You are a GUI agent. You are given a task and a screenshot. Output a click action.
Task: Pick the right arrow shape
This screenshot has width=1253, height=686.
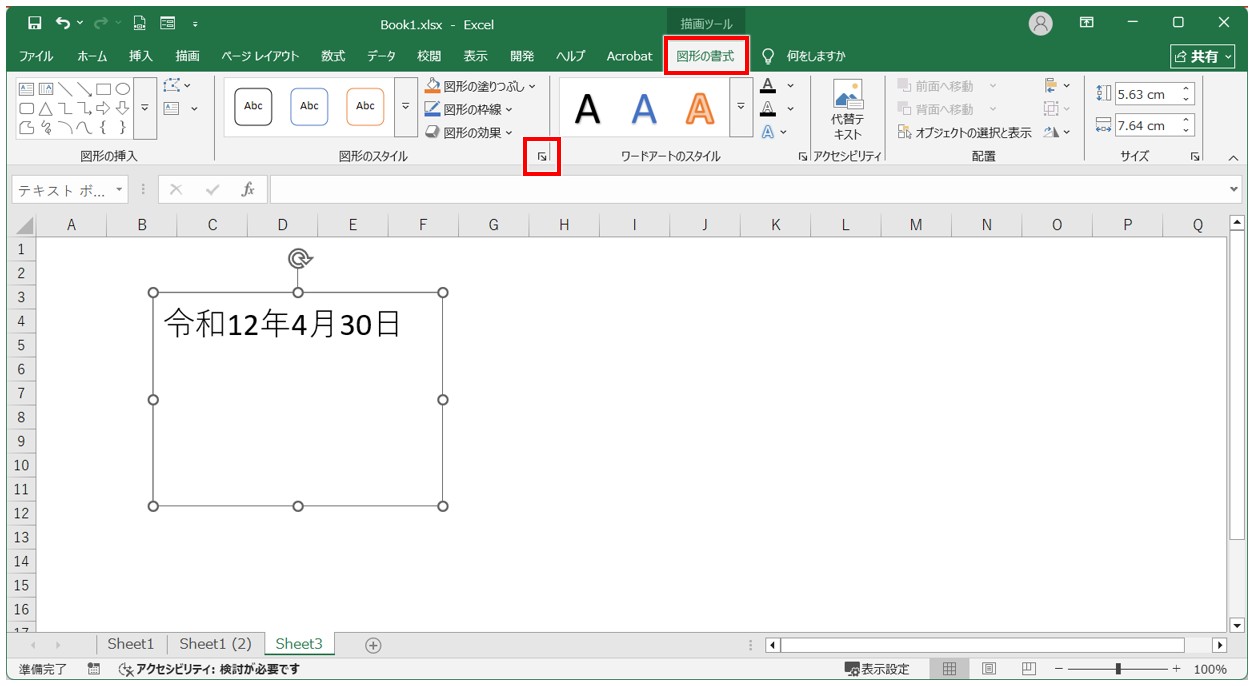click(x=103, y=108)
